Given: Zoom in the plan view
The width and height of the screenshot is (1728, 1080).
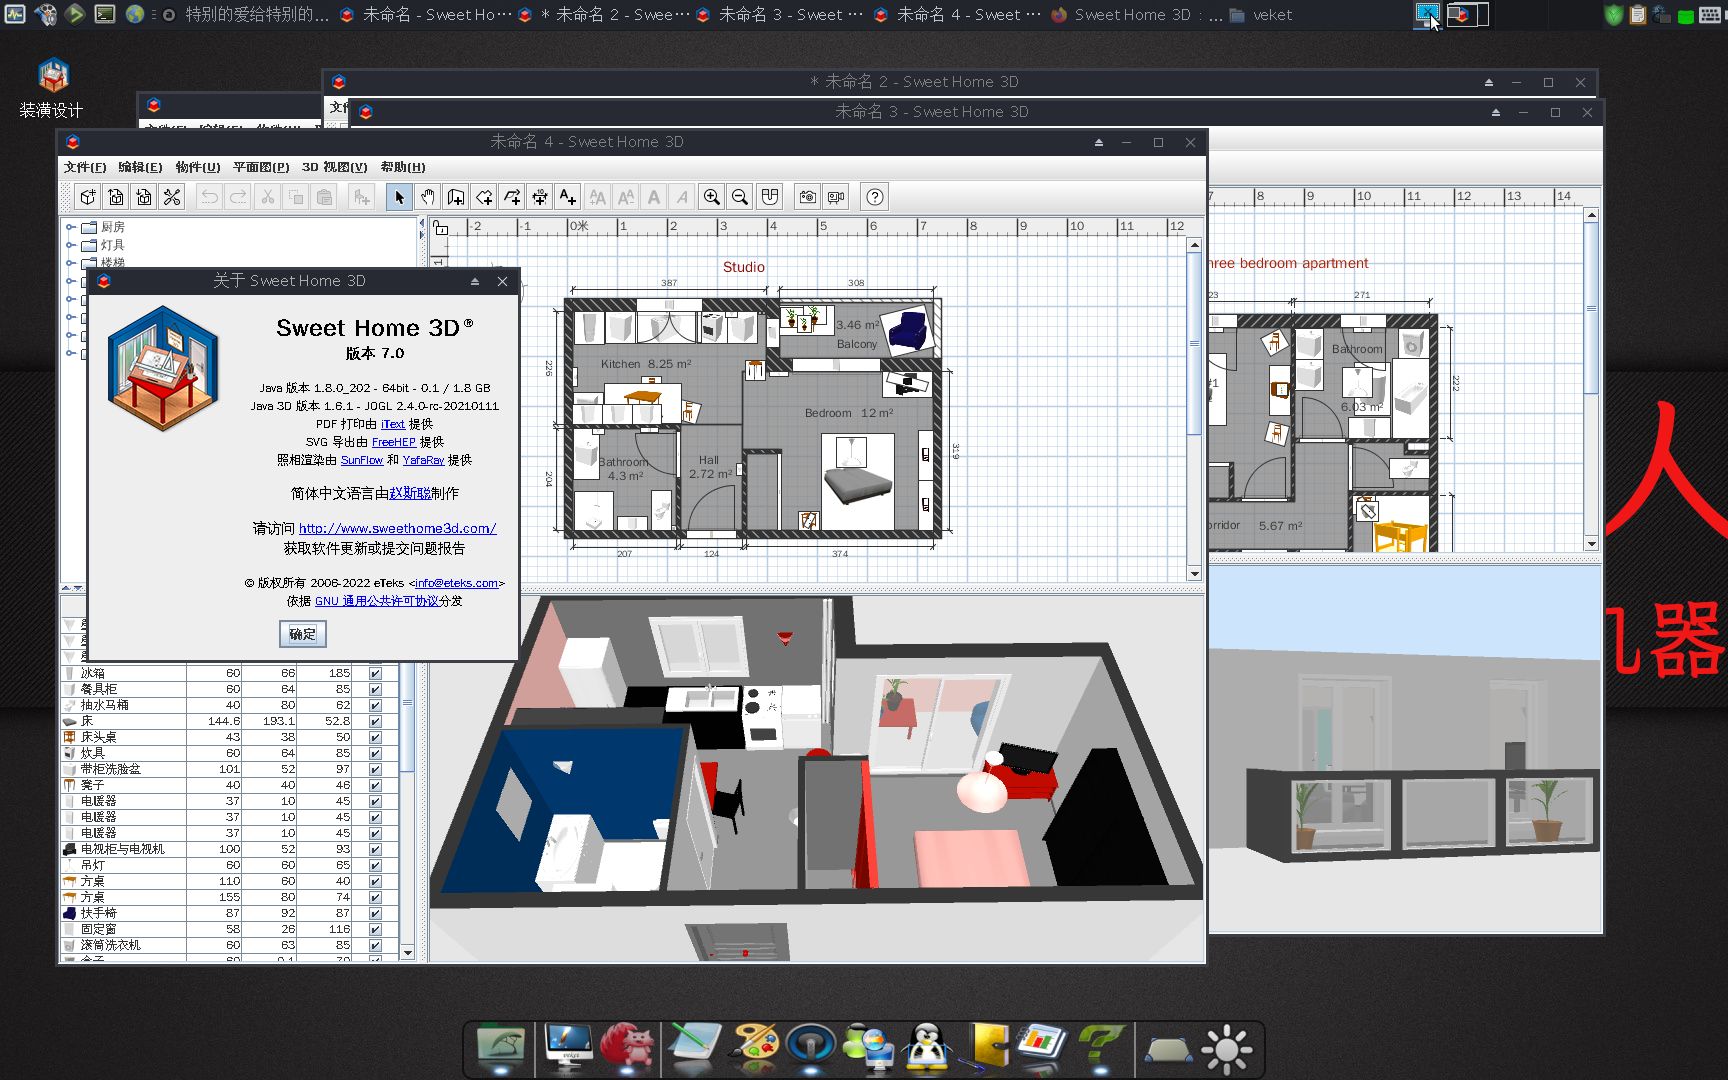Looking at the screenshot, I should 711,197.
